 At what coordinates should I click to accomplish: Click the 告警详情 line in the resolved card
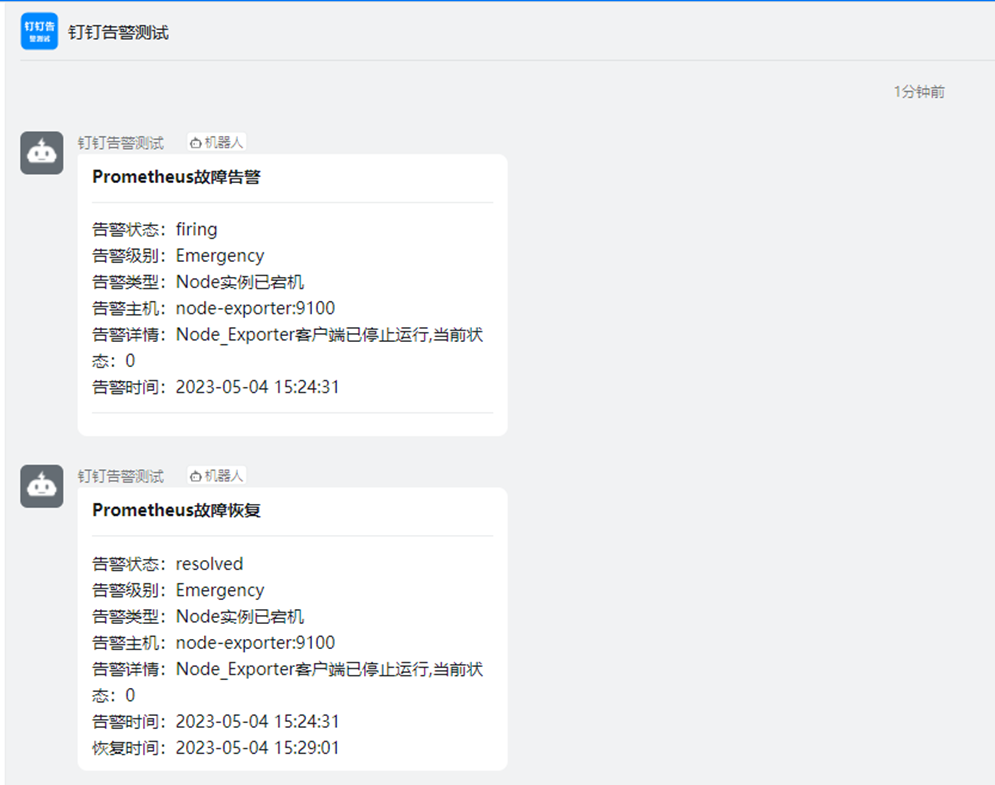[x=287, y=682]
